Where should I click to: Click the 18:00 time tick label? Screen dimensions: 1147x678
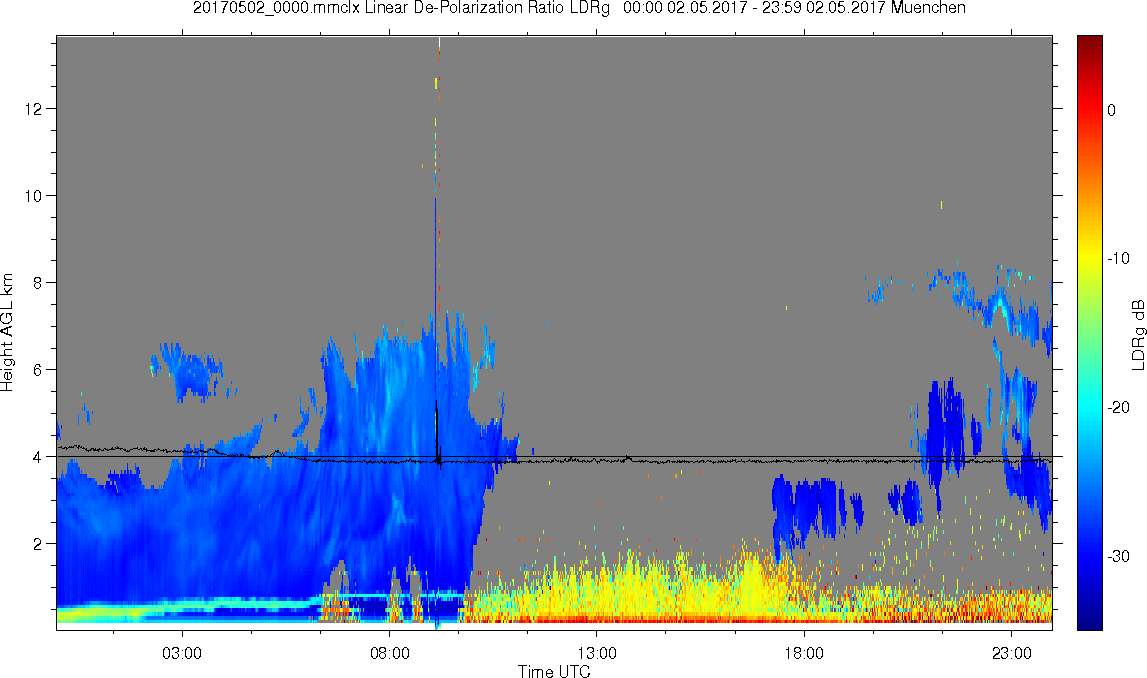click(x=804, y=652)
